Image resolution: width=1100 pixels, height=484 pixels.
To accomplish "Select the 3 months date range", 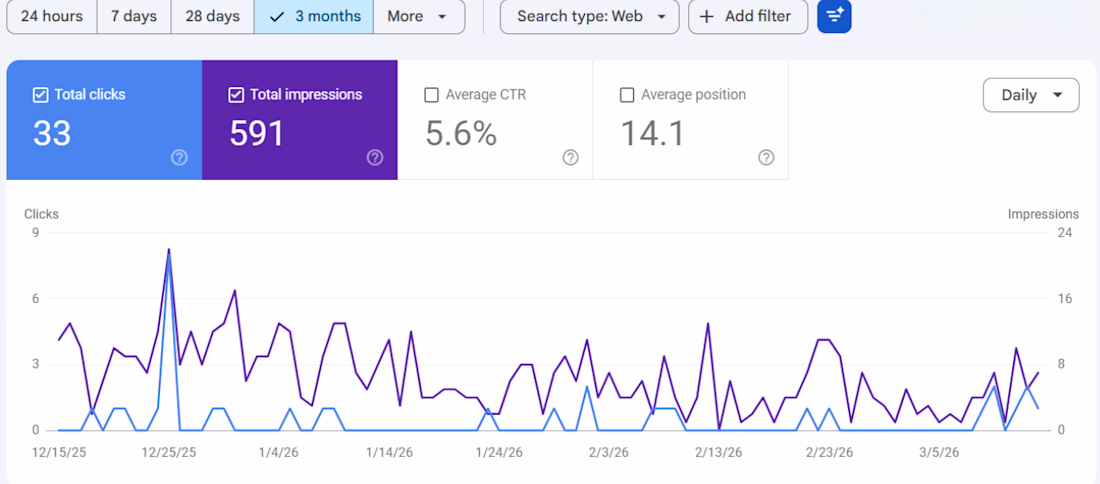I will tap(313, 16).
